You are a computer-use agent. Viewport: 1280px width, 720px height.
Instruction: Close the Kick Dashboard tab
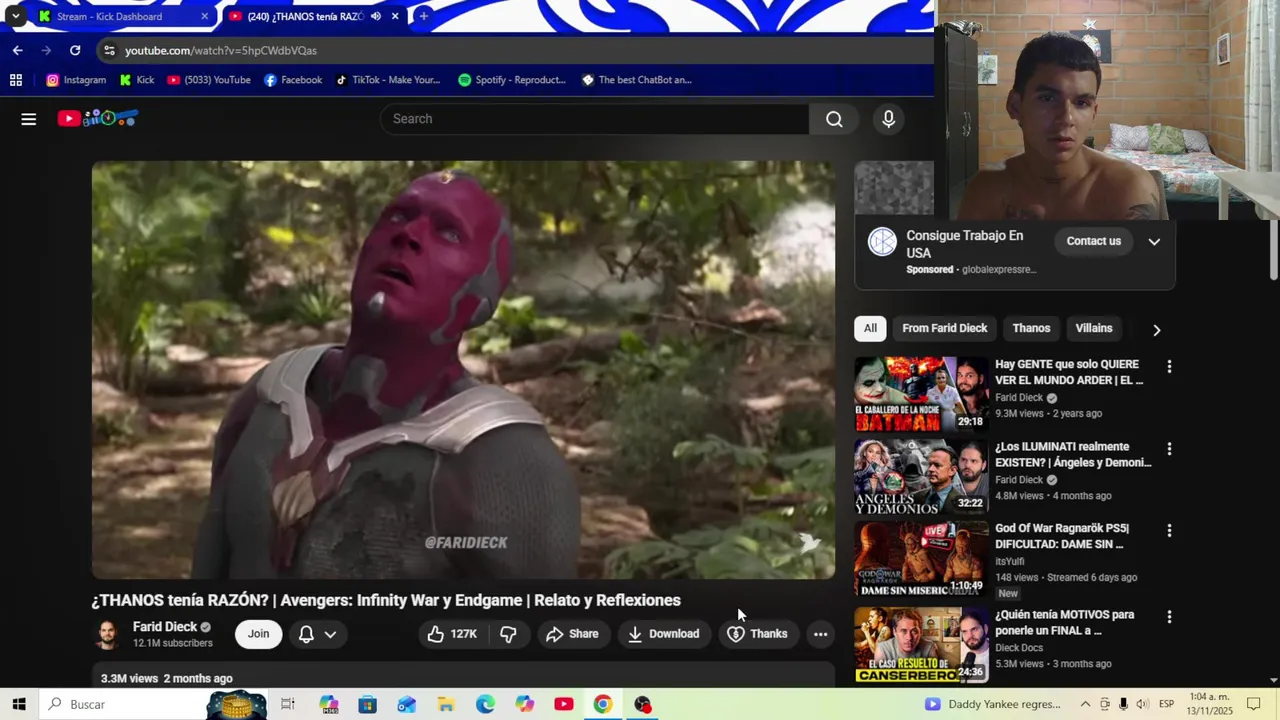[x=204, y=16]
